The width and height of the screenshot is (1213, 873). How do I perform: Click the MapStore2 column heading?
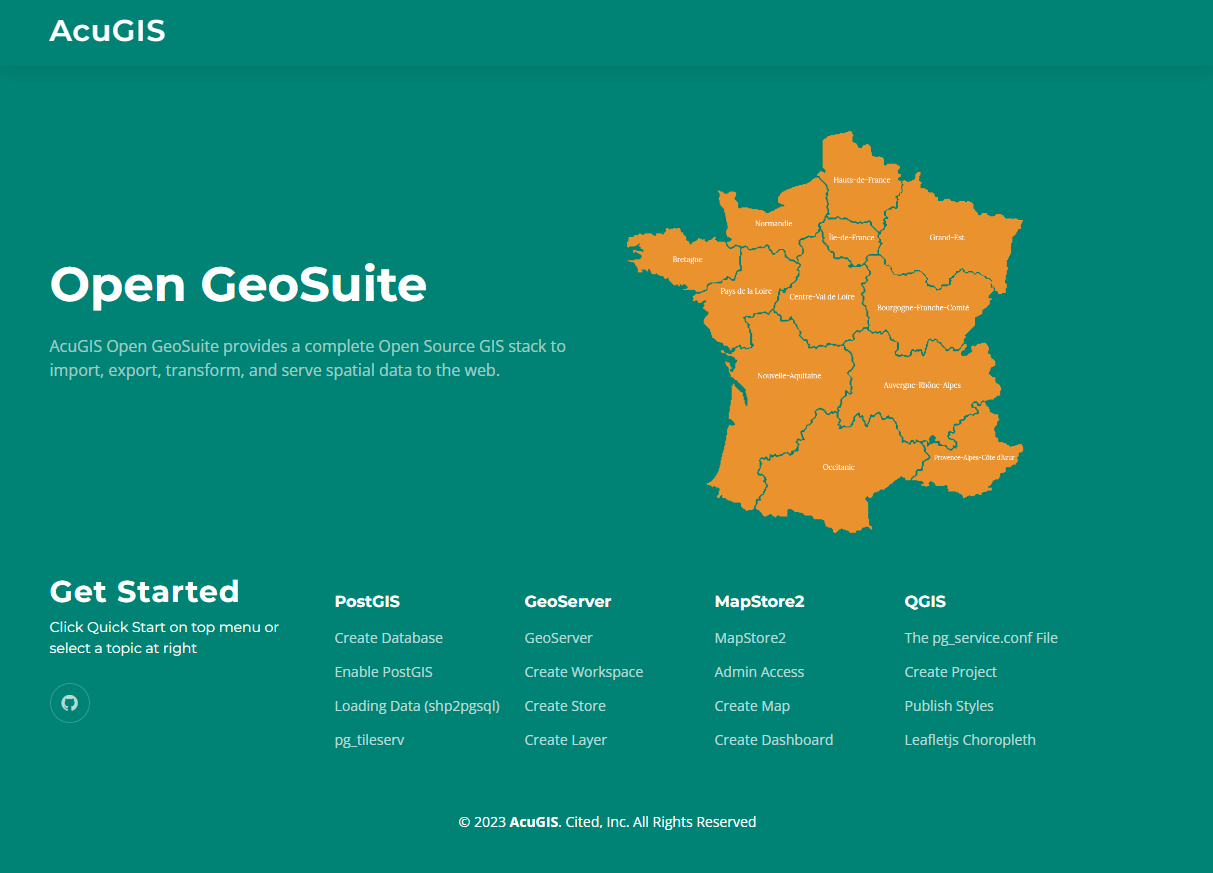coord(760,602)
